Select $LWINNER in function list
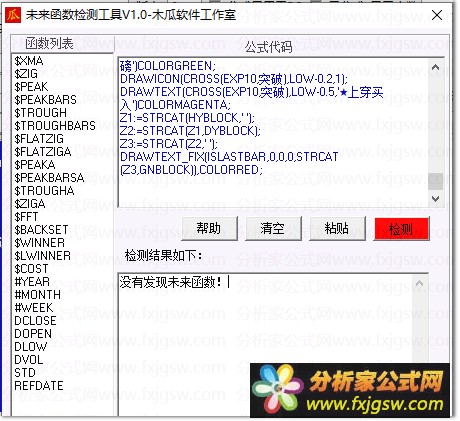 [43, 256]
